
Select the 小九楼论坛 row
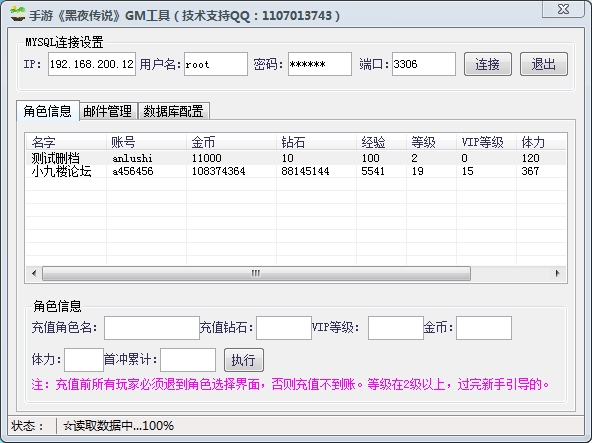[296, 171]
